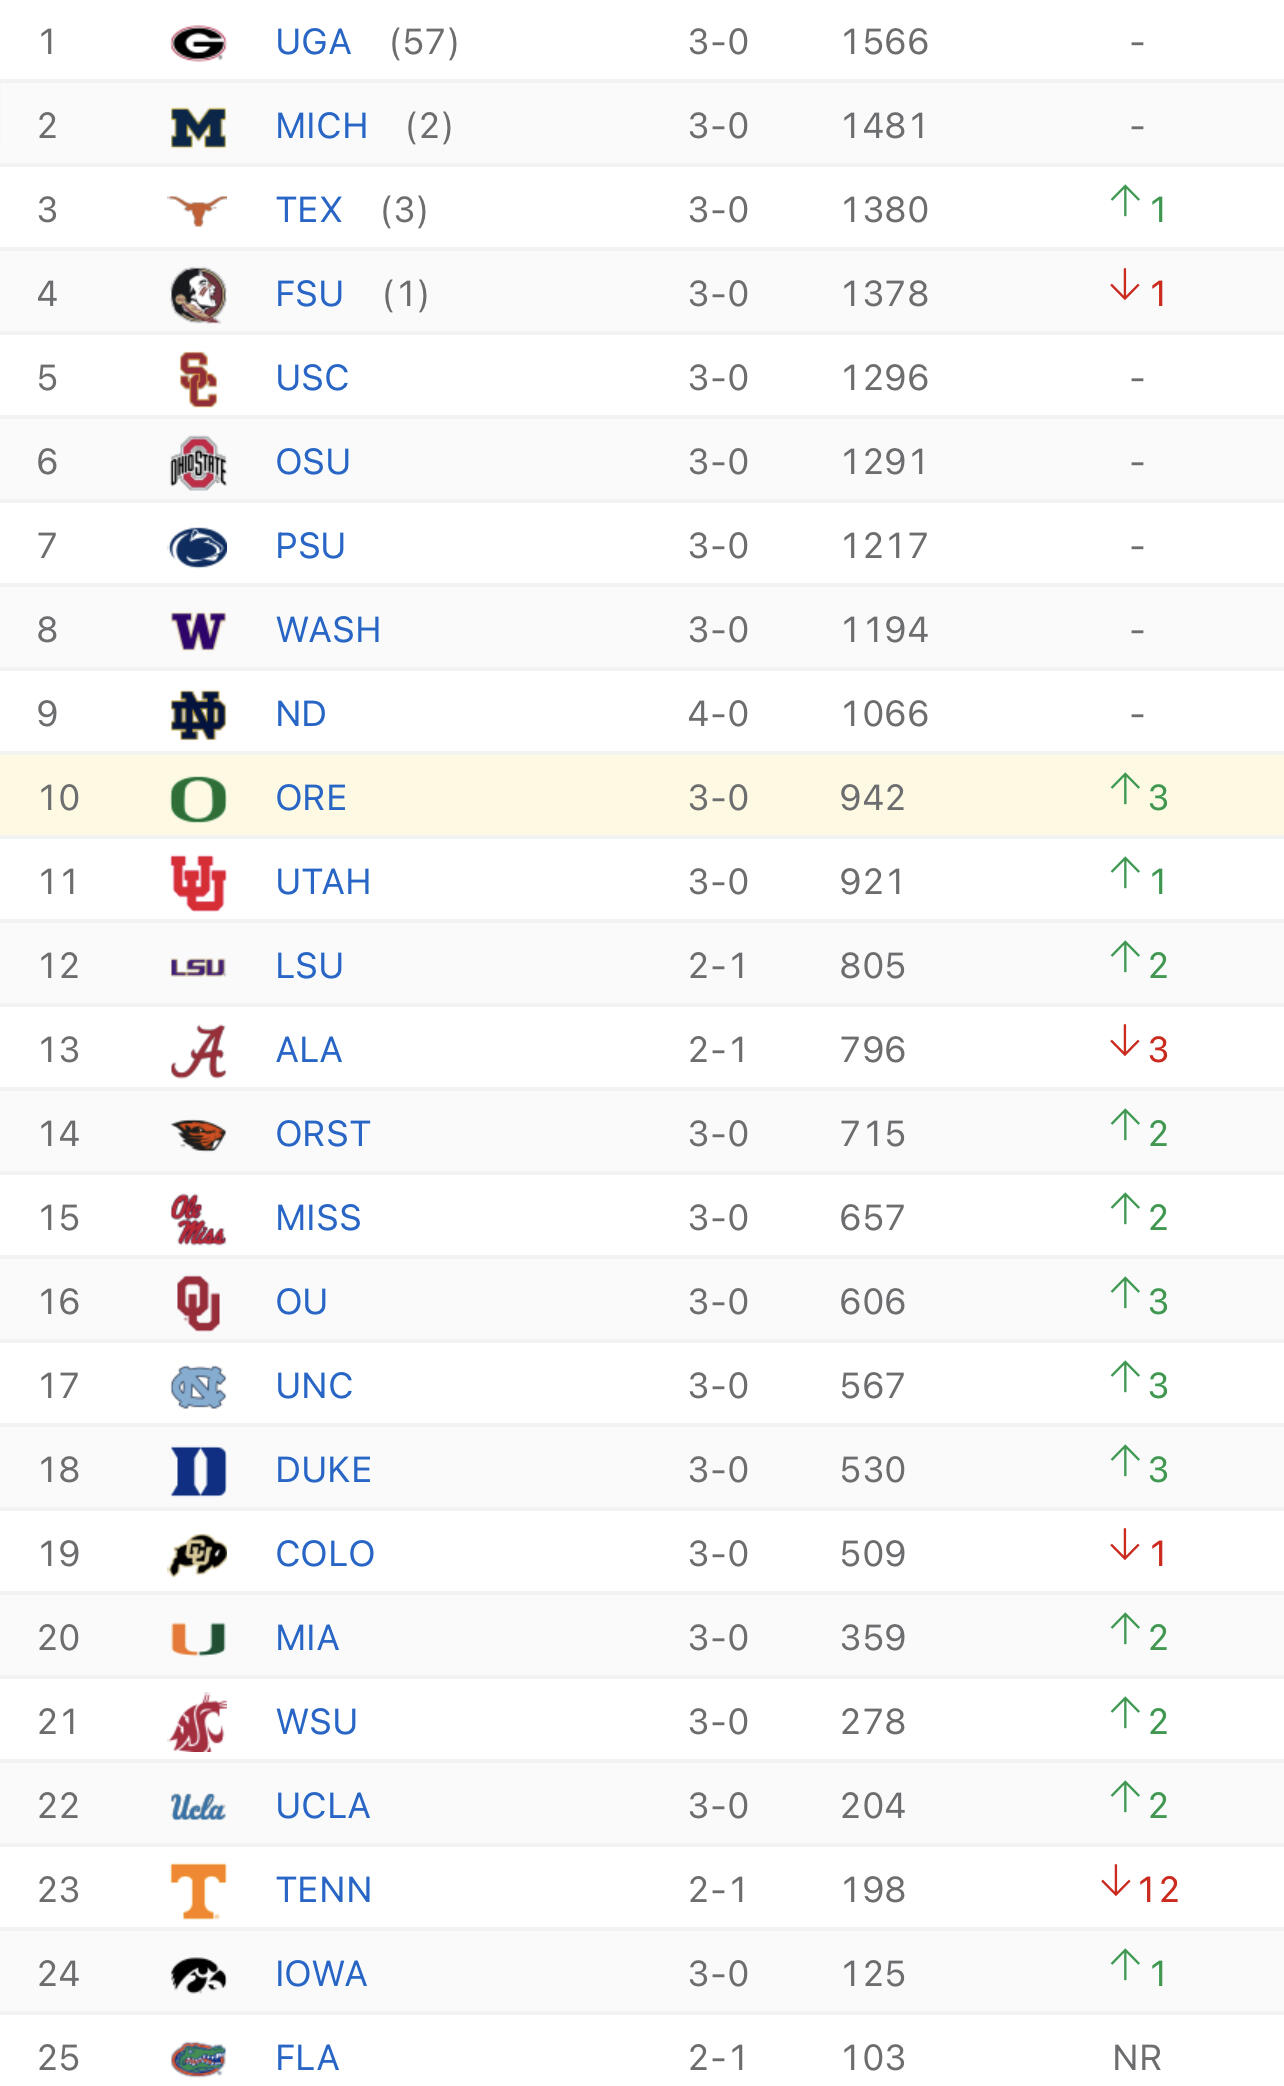Click the Florida Gators logo
The image size is (1284, 2086).
coord(198,2058)
